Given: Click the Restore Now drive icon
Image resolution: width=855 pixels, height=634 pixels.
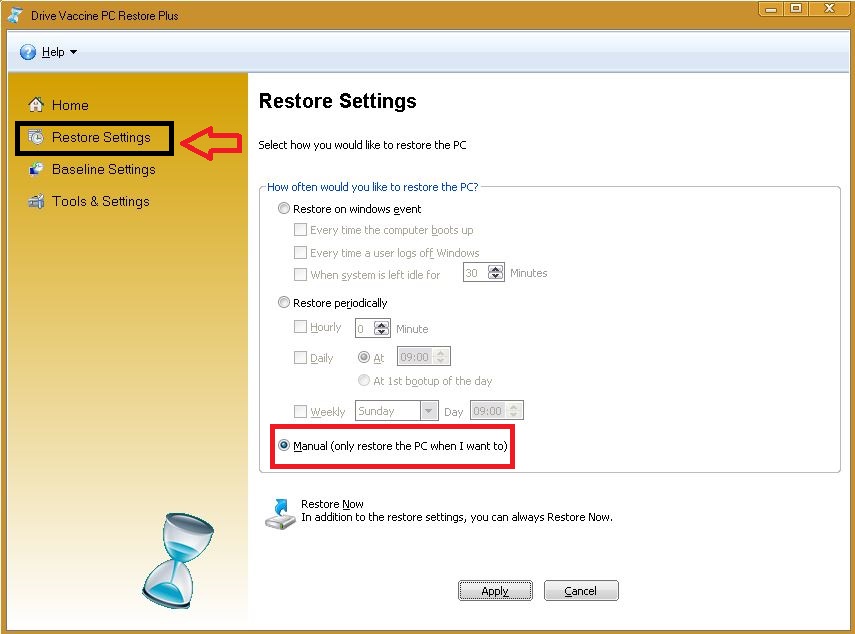Looking at the screenshot, I should point(280,514).
